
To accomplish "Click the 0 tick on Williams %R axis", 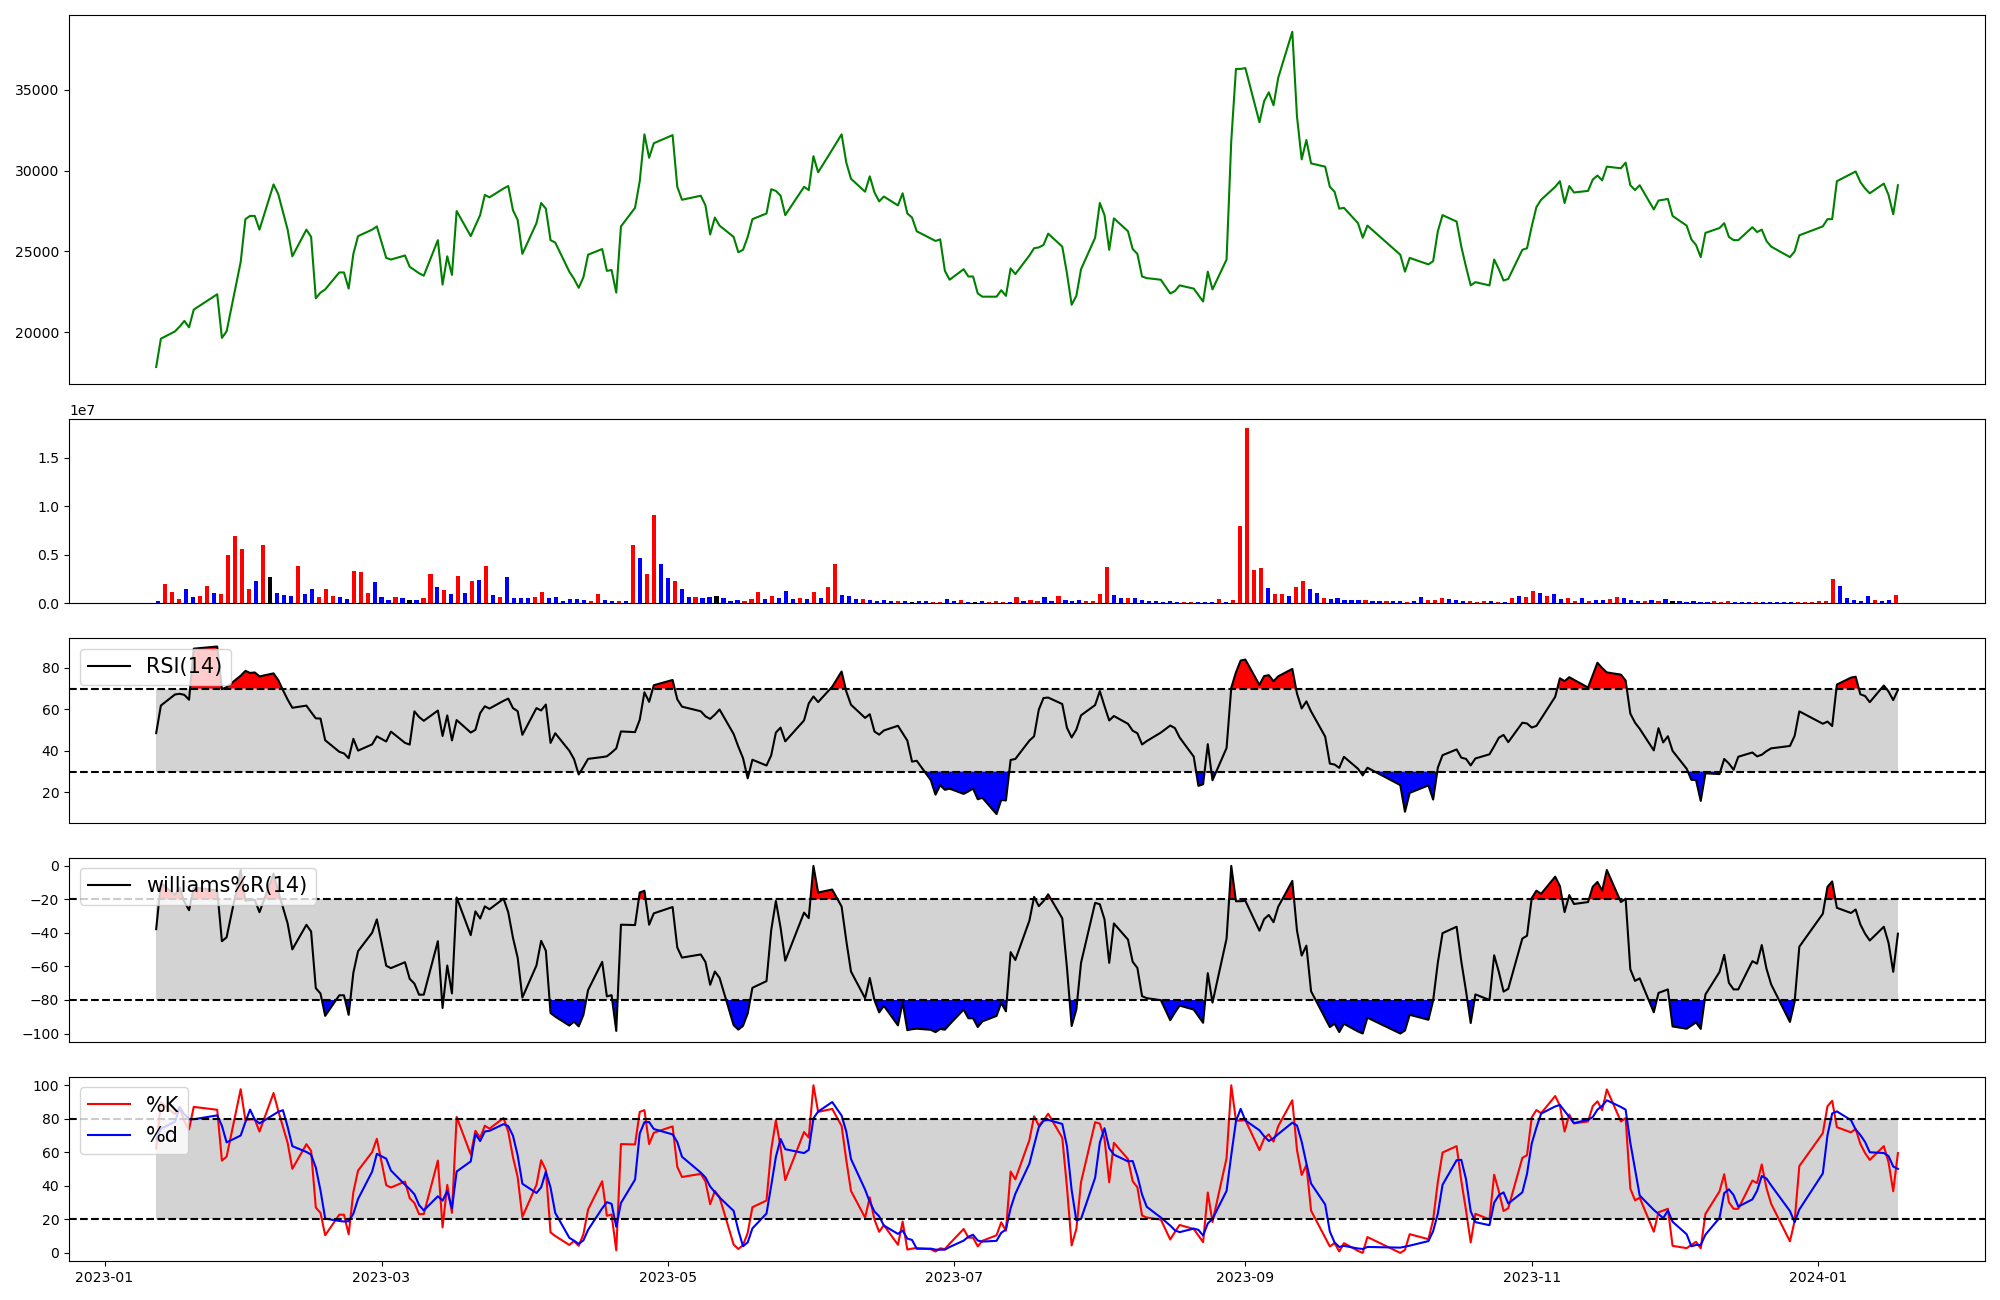I will tap(55, 866).
